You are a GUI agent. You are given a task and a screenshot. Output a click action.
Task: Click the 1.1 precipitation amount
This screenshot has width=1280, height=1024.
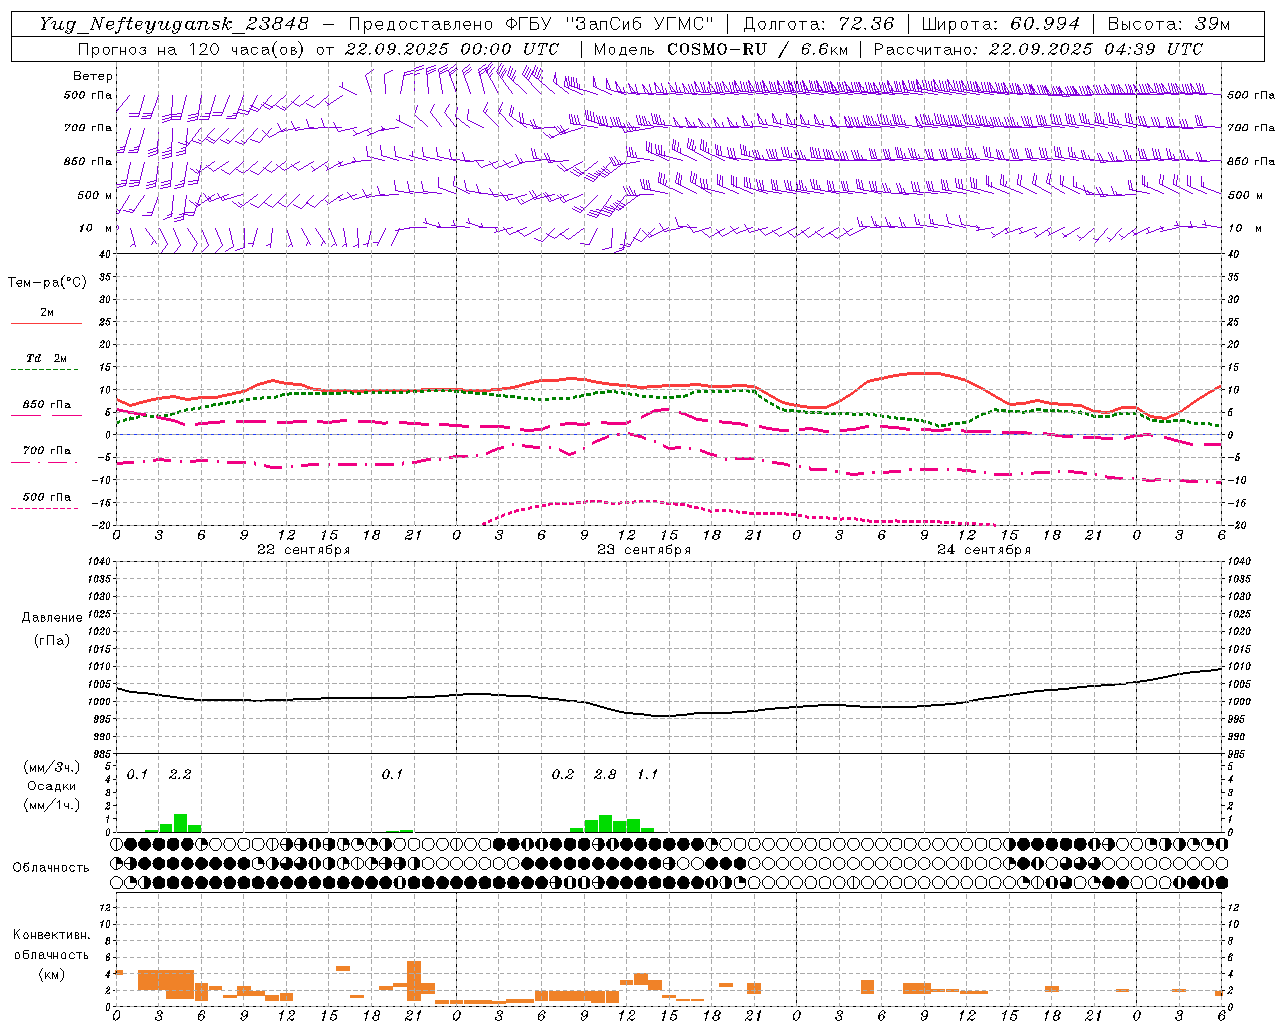click(x=647, y=775)
